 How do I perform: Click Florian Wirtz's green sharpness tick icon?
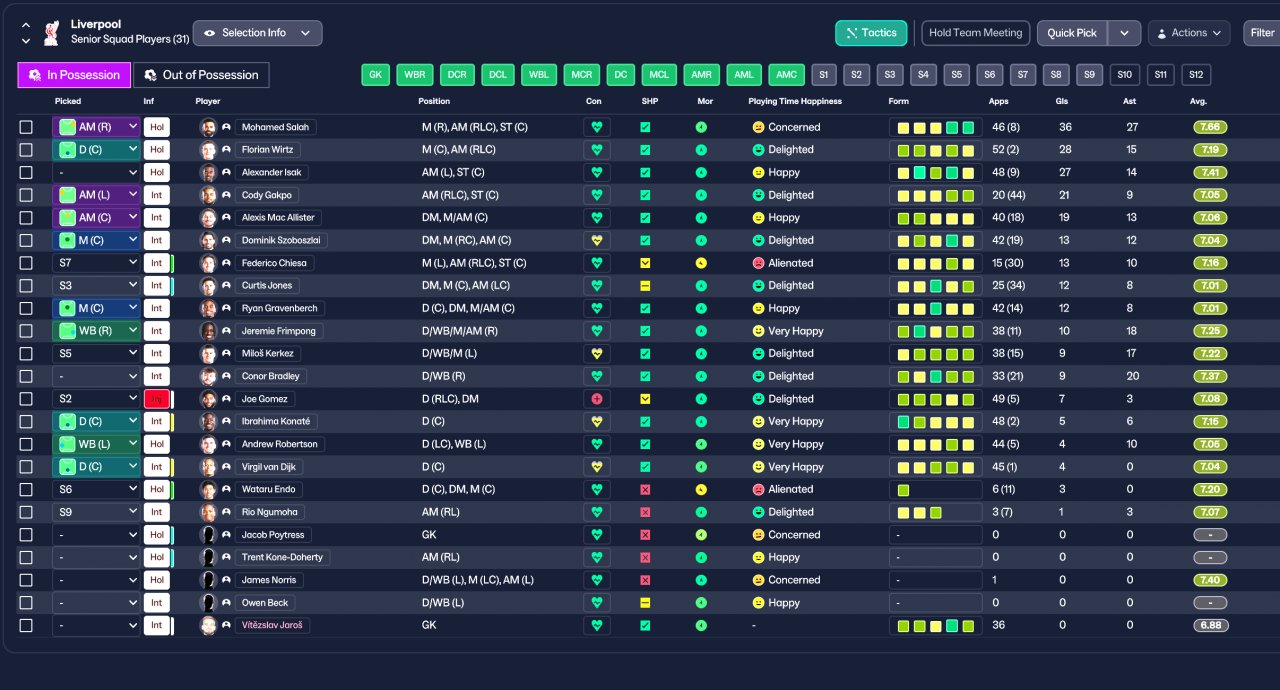645,150
